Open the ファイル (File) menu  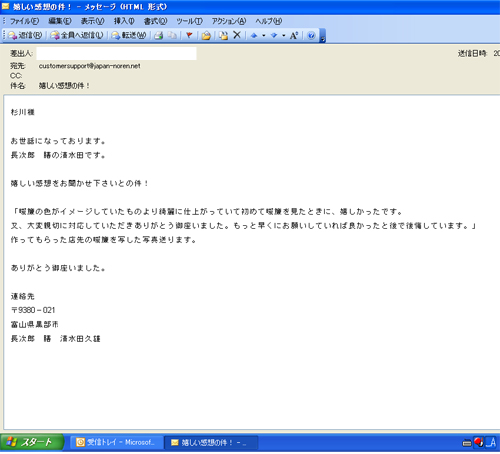tap(24, 21)
